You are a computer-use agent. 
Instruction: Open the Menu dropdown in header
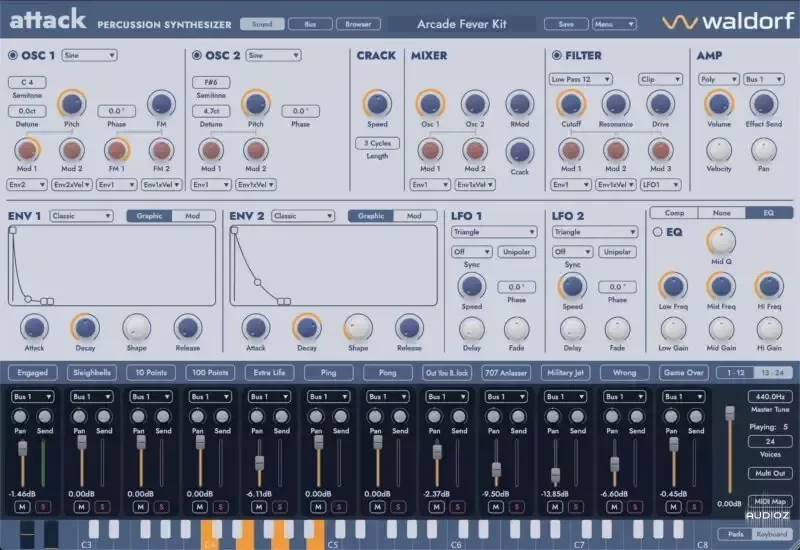614,24
